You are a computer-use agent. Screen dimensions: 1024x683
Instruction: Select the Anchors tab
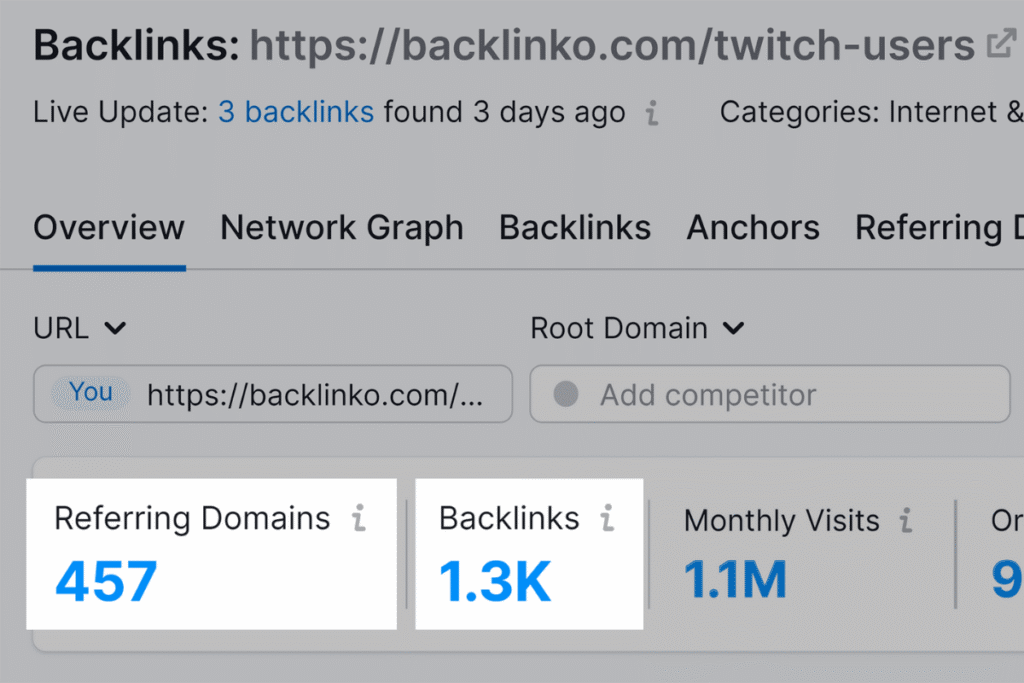pyautogui.click(x=753, y=228)
